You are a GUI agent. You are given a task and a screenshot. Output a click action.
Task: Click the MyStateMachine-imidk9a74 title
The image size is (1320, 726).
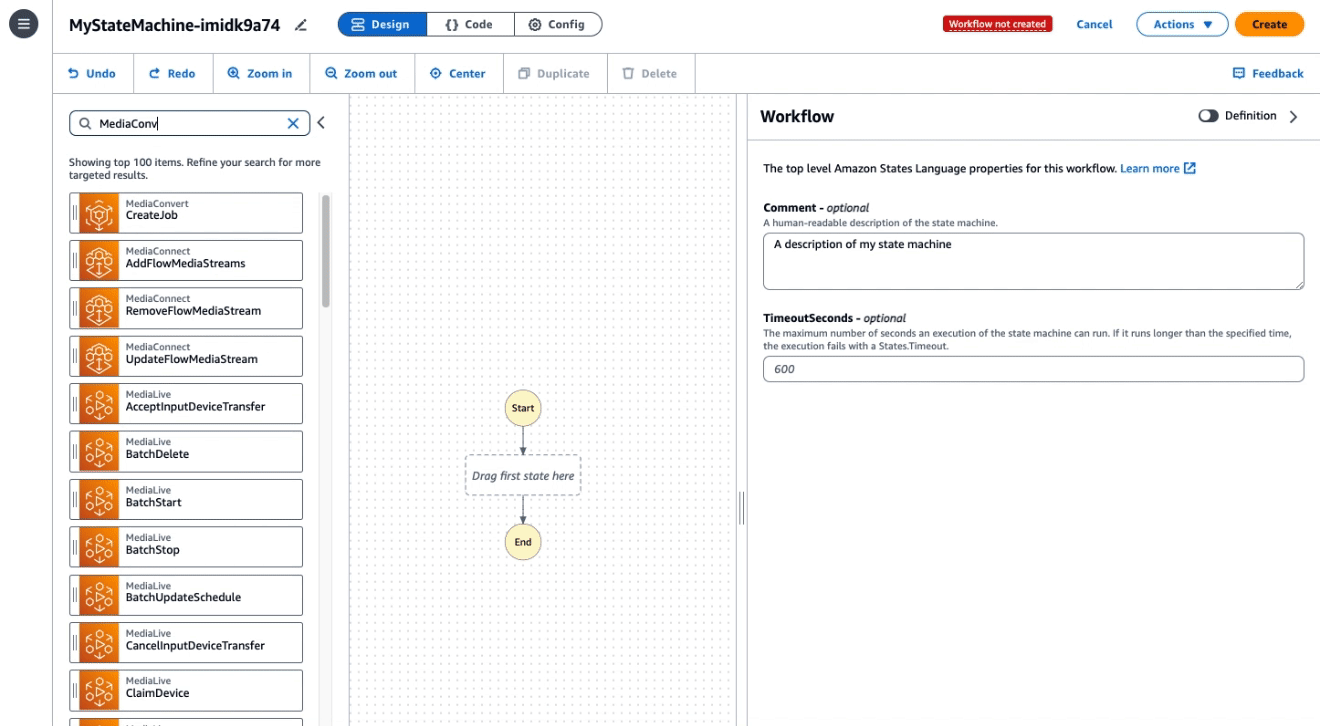pyautogui.click(x=175, y=25)
